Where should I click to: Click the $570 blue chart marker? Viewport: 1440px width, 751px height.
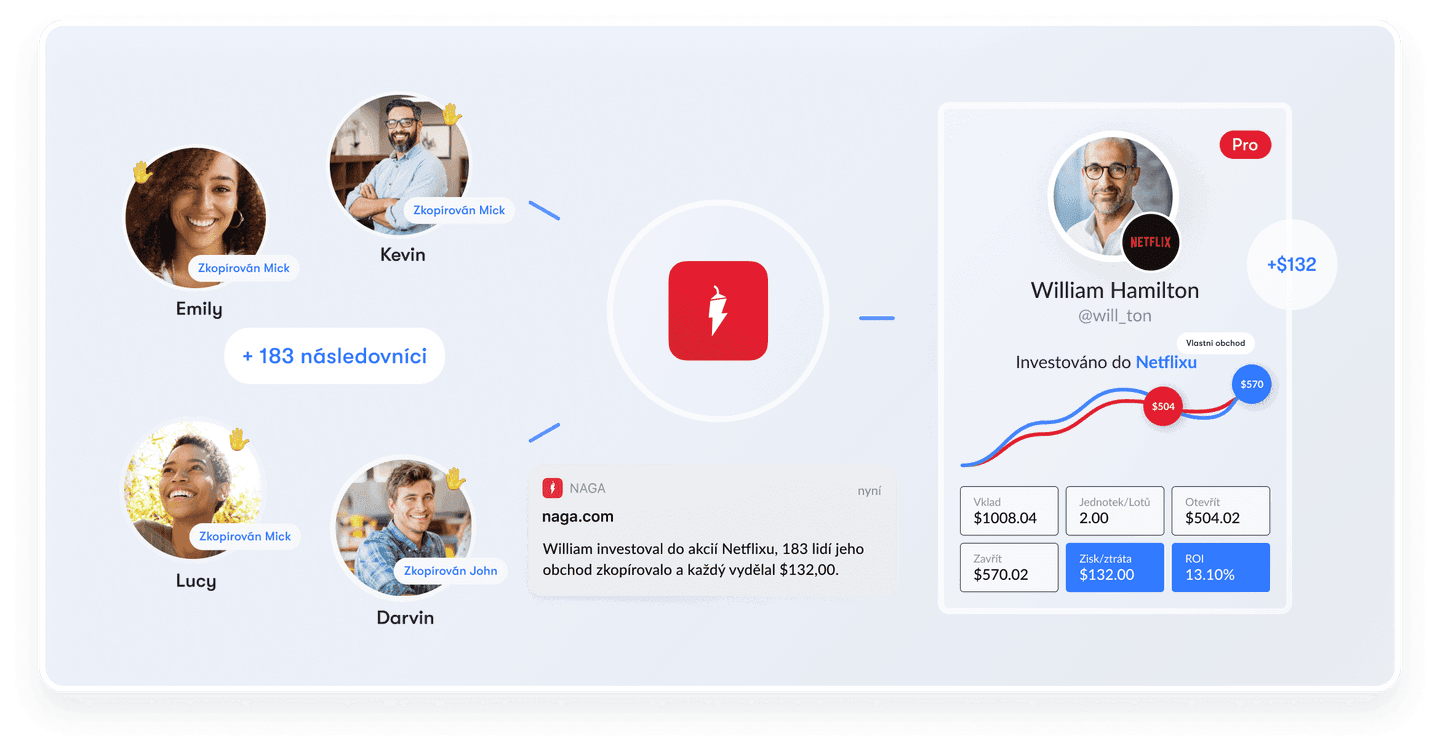click(x=1252, y=384)
